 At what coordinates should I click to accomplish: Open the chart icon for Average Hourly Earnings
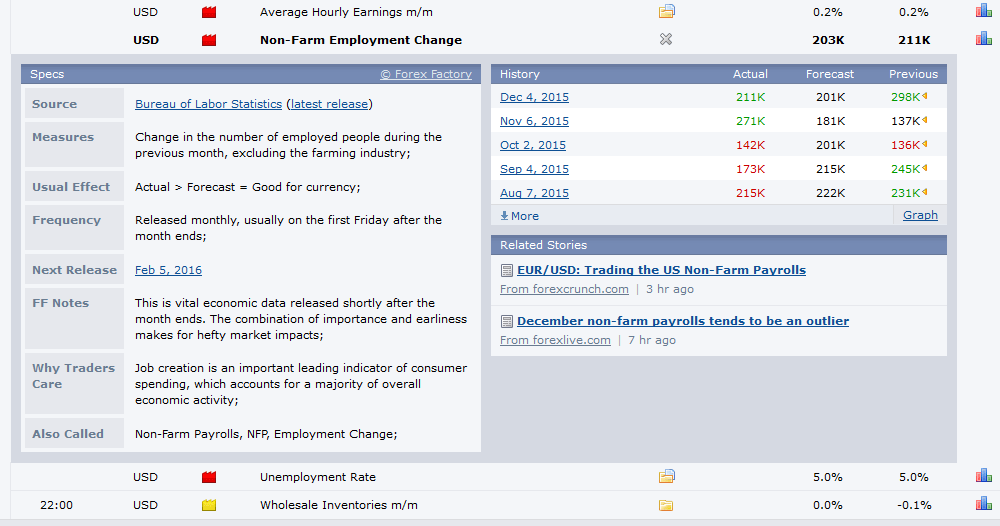point(984,12)
